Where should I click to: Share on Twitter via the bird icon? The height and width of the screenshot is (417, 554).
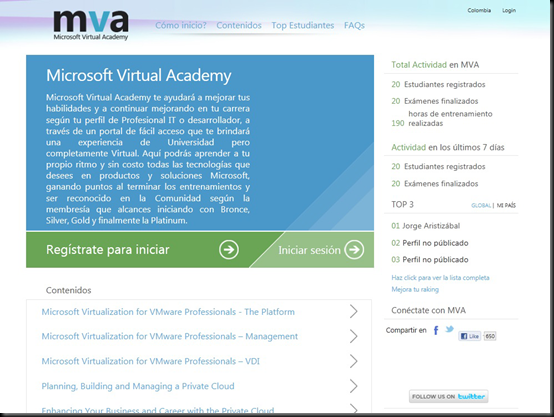tap(449, 329)
